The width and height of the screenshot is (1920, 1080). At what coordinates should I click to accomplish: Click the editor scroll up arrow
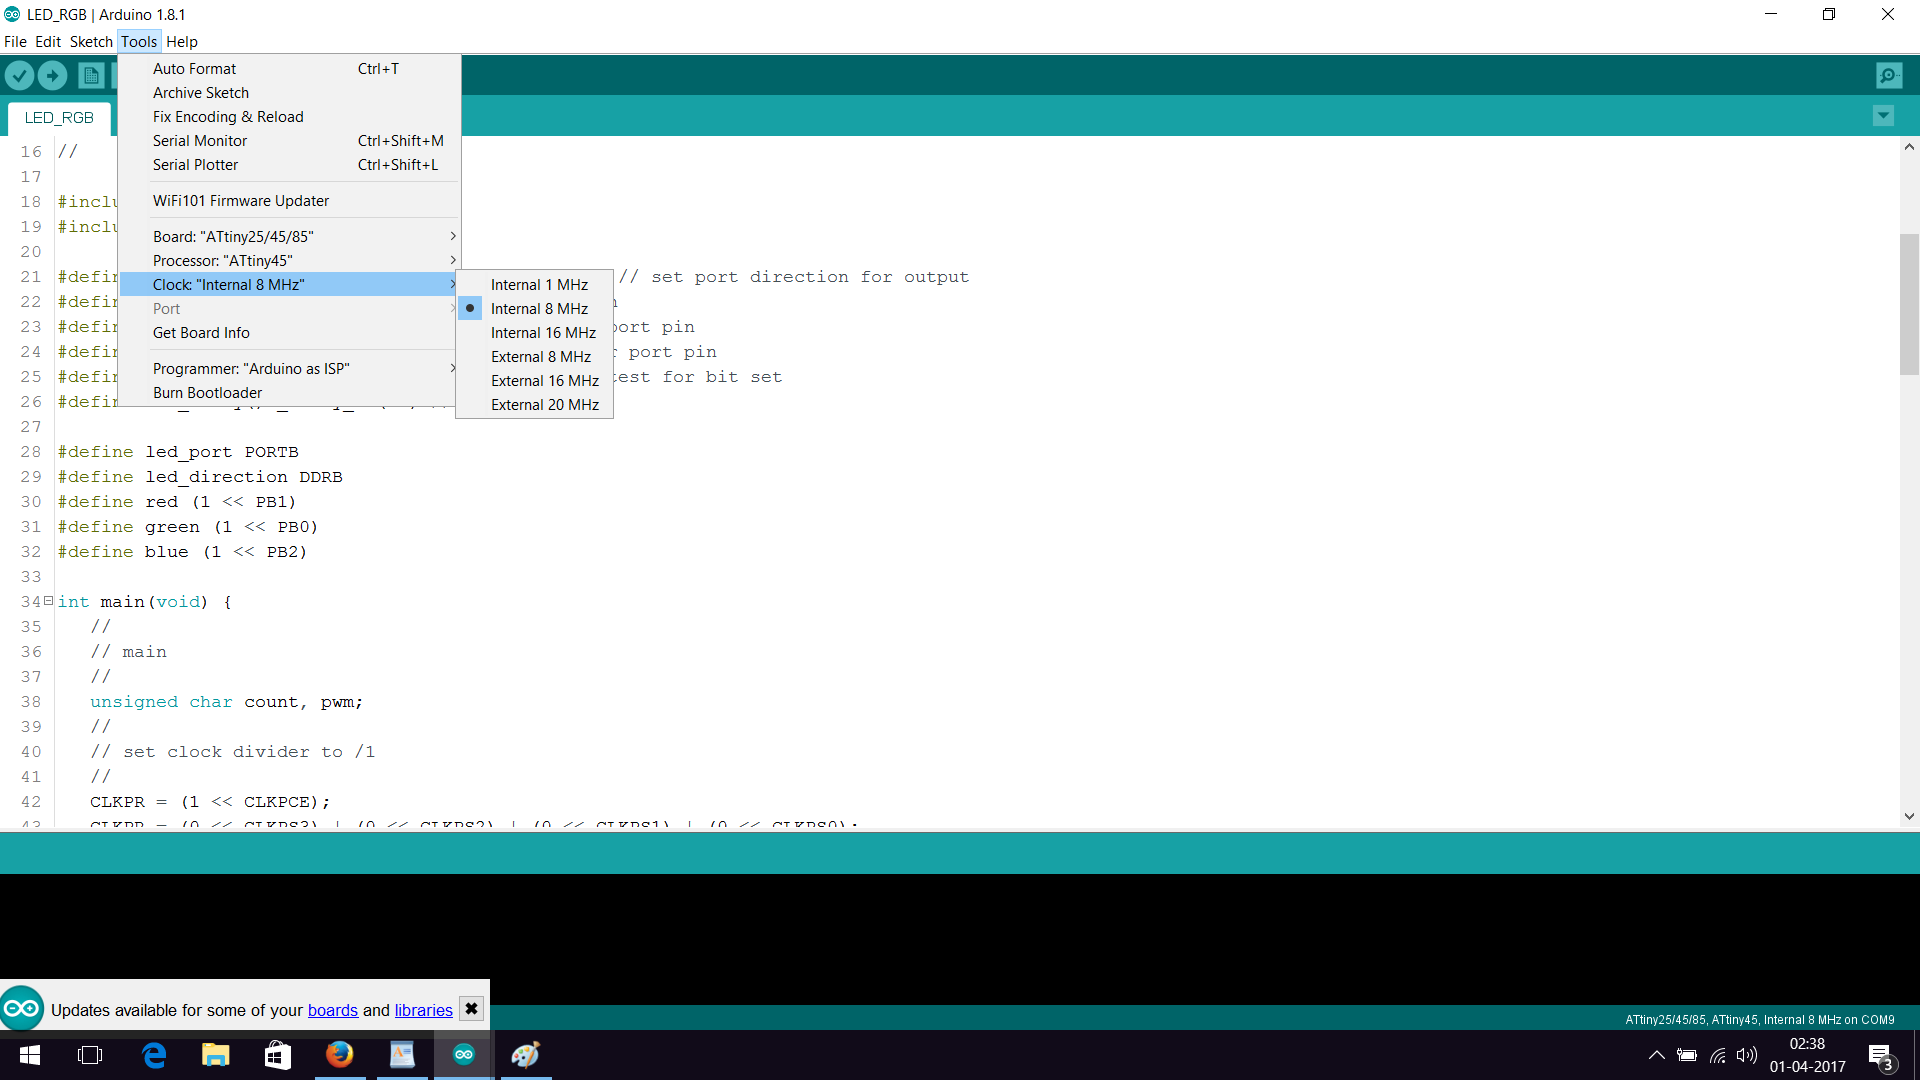pyautogui.click(x=1909, y=147)
